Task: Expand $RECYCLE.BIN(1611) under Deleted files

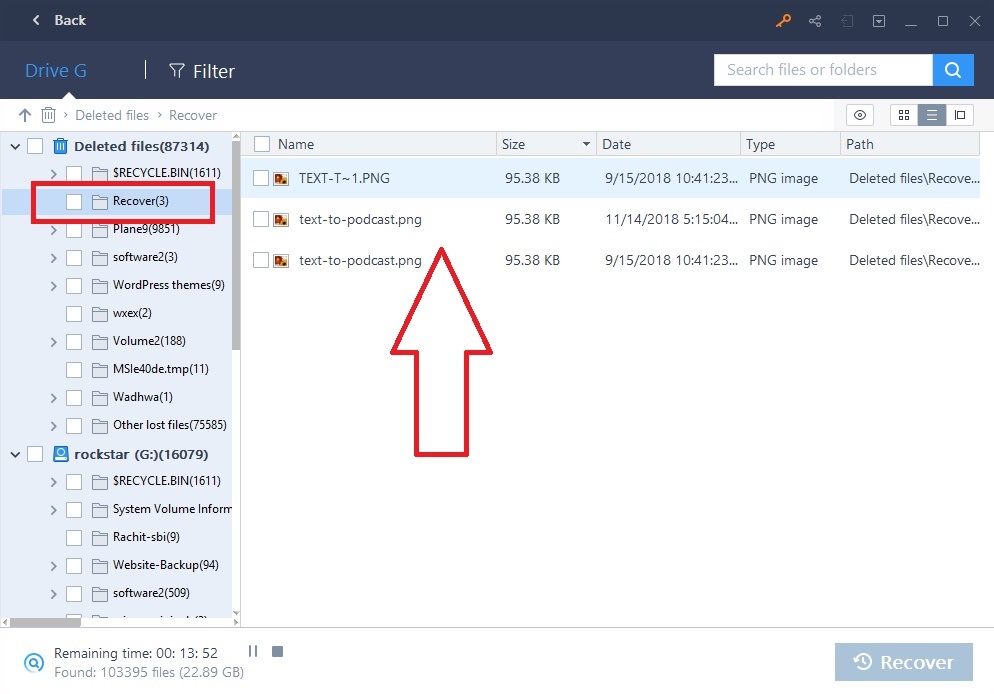Action: point(53,173)
